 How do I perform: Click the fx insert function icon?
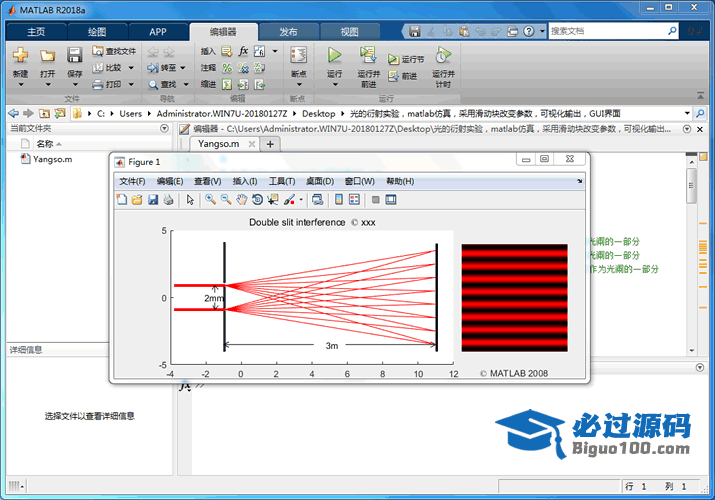point(244,51)
